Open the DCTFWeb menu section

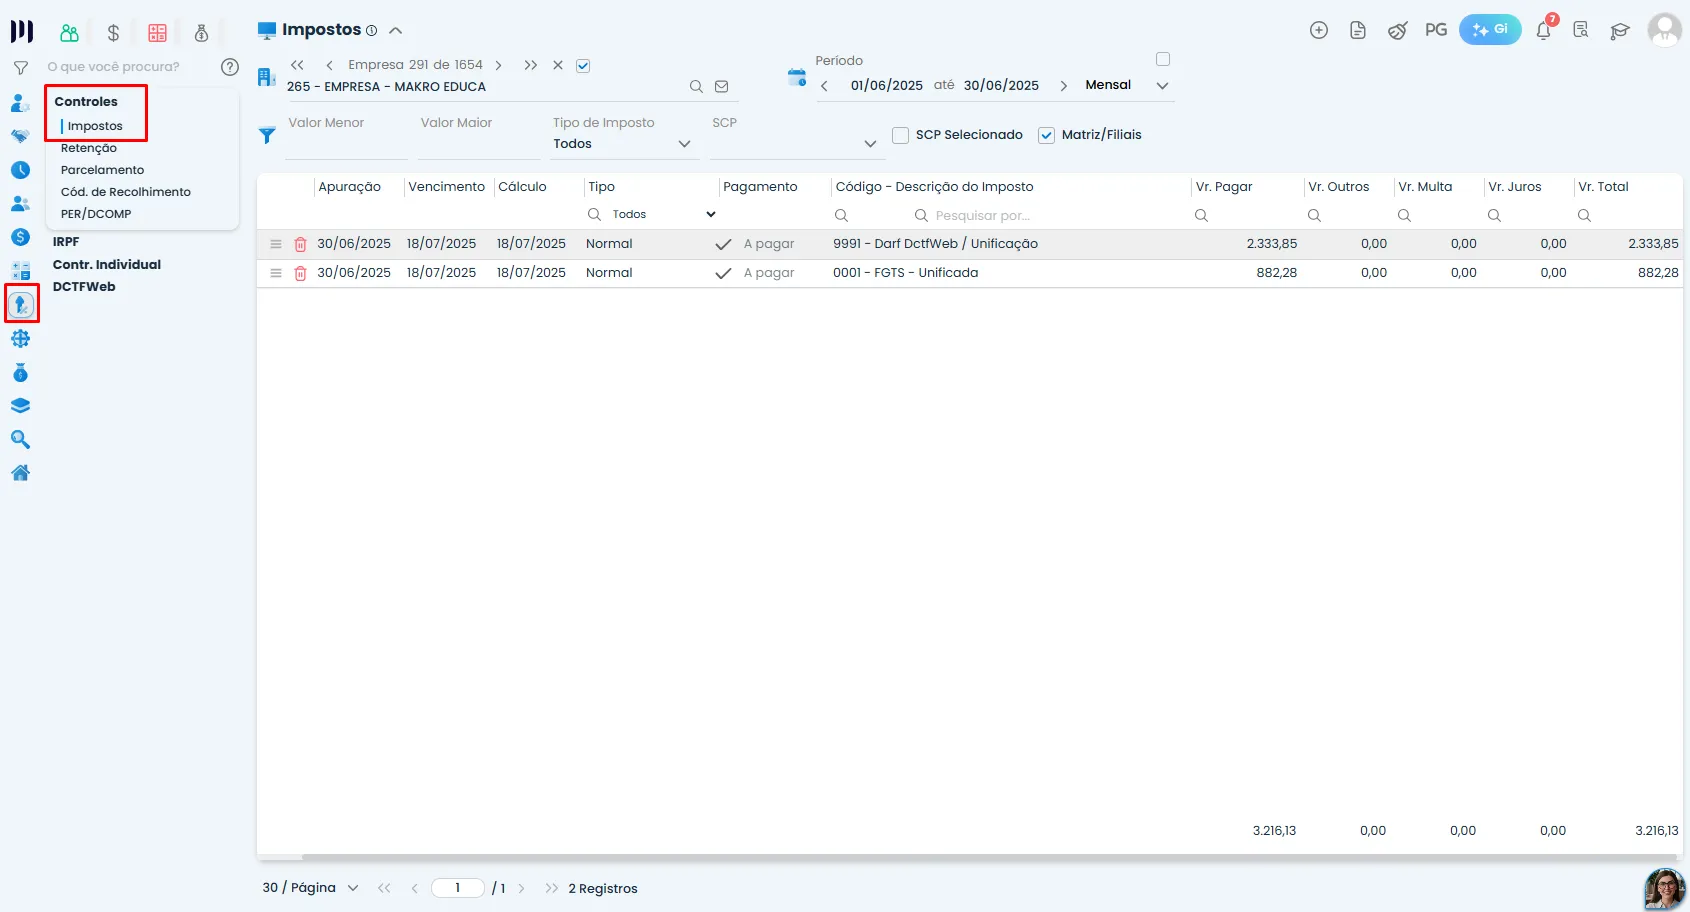coord(84,287)
